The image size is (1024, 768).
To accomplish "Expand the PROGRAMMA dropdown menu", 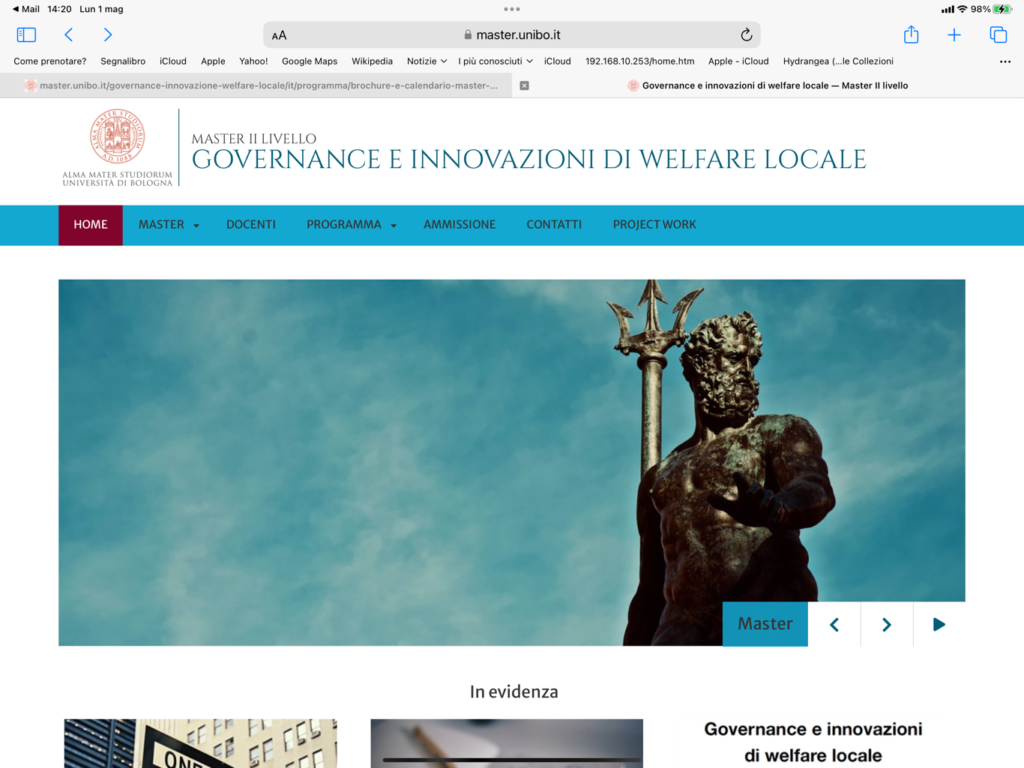I will click(x=351, y=225).
